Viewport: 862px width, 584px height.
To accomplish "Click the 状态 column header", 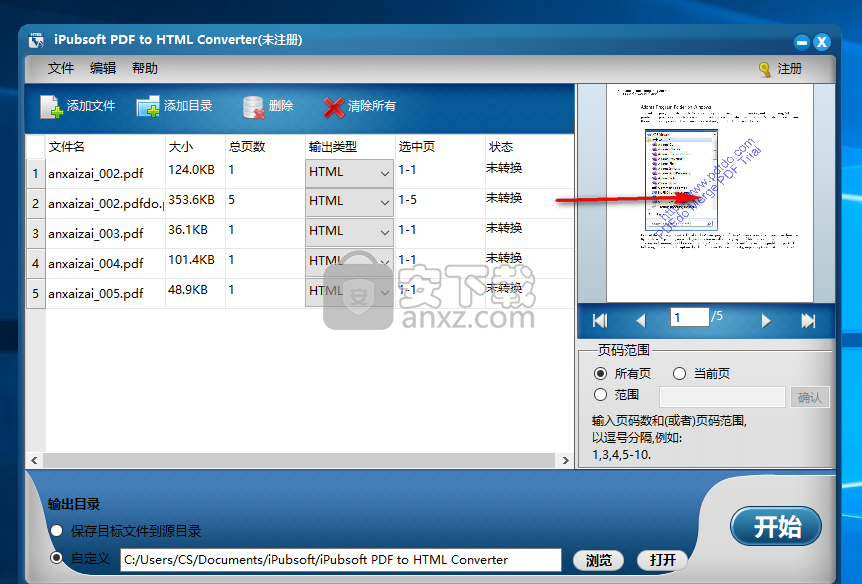I will (x=501, y=147).
